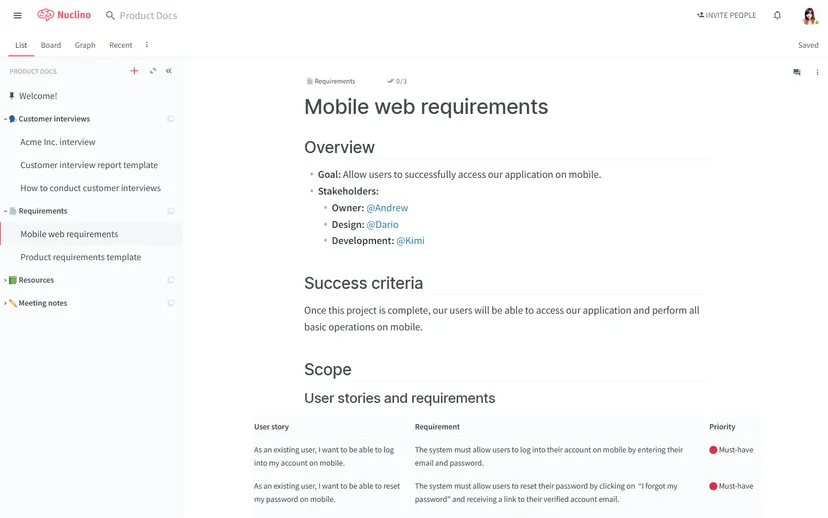Click the square icon on Meeting notes row
This screenshot has height=518, width=828.
pos(171,303)
